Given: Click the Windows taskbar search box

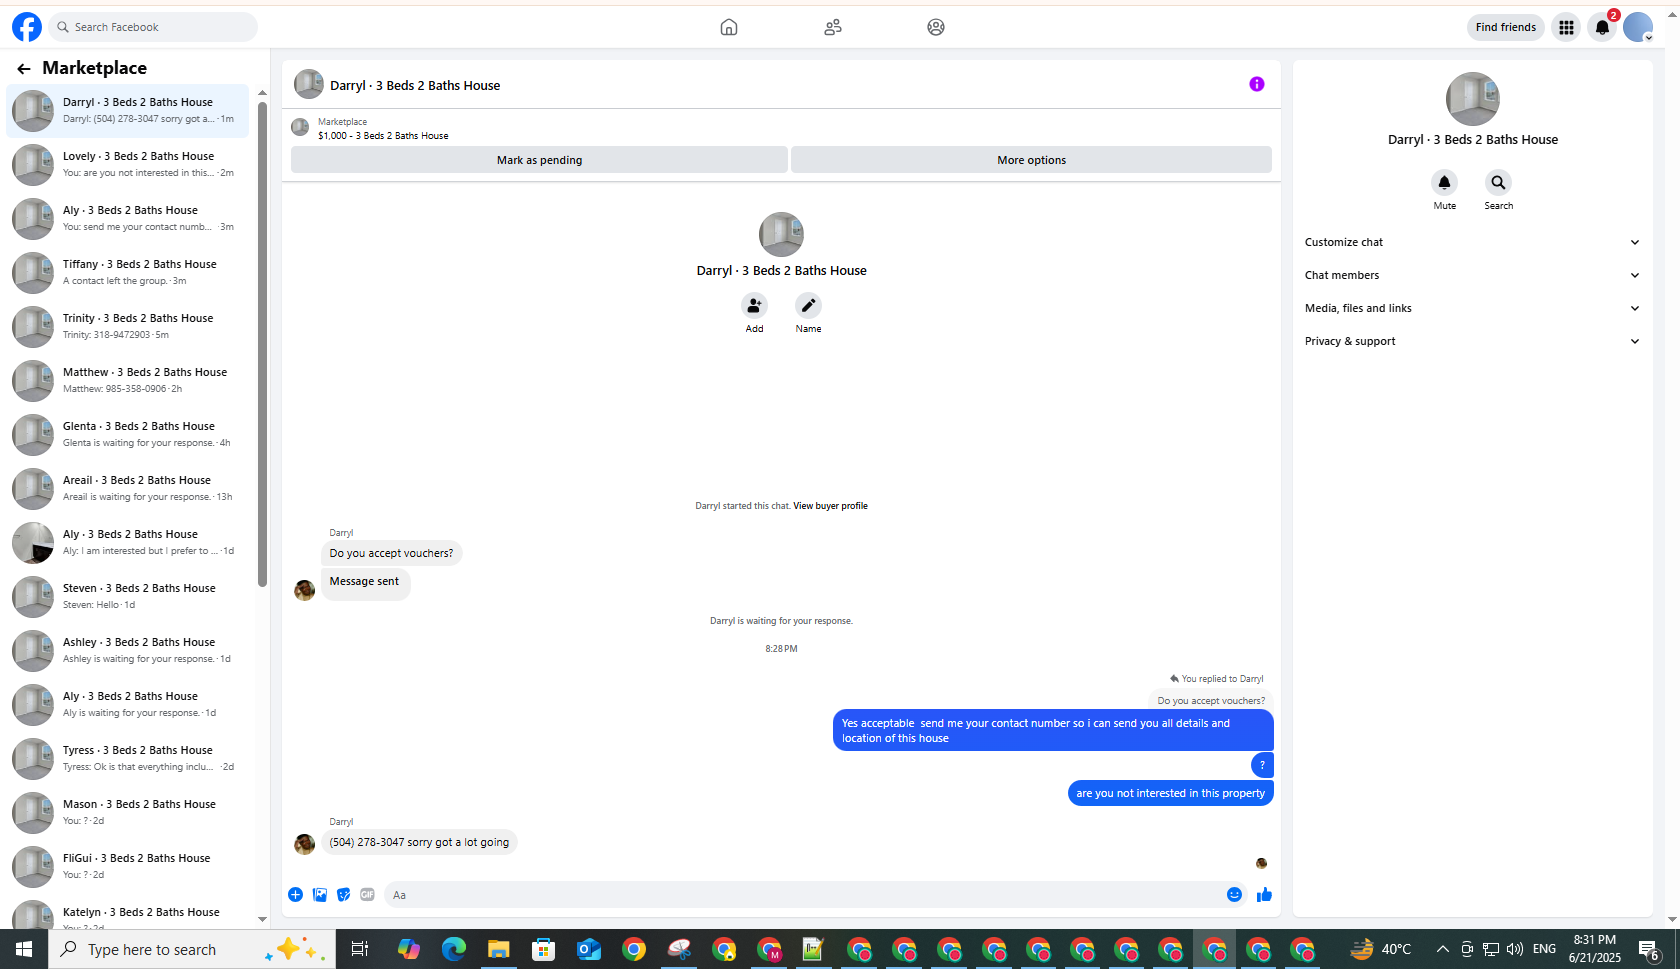Looking at the screenshot, I should pyautogui.click(x=190, y=949).
